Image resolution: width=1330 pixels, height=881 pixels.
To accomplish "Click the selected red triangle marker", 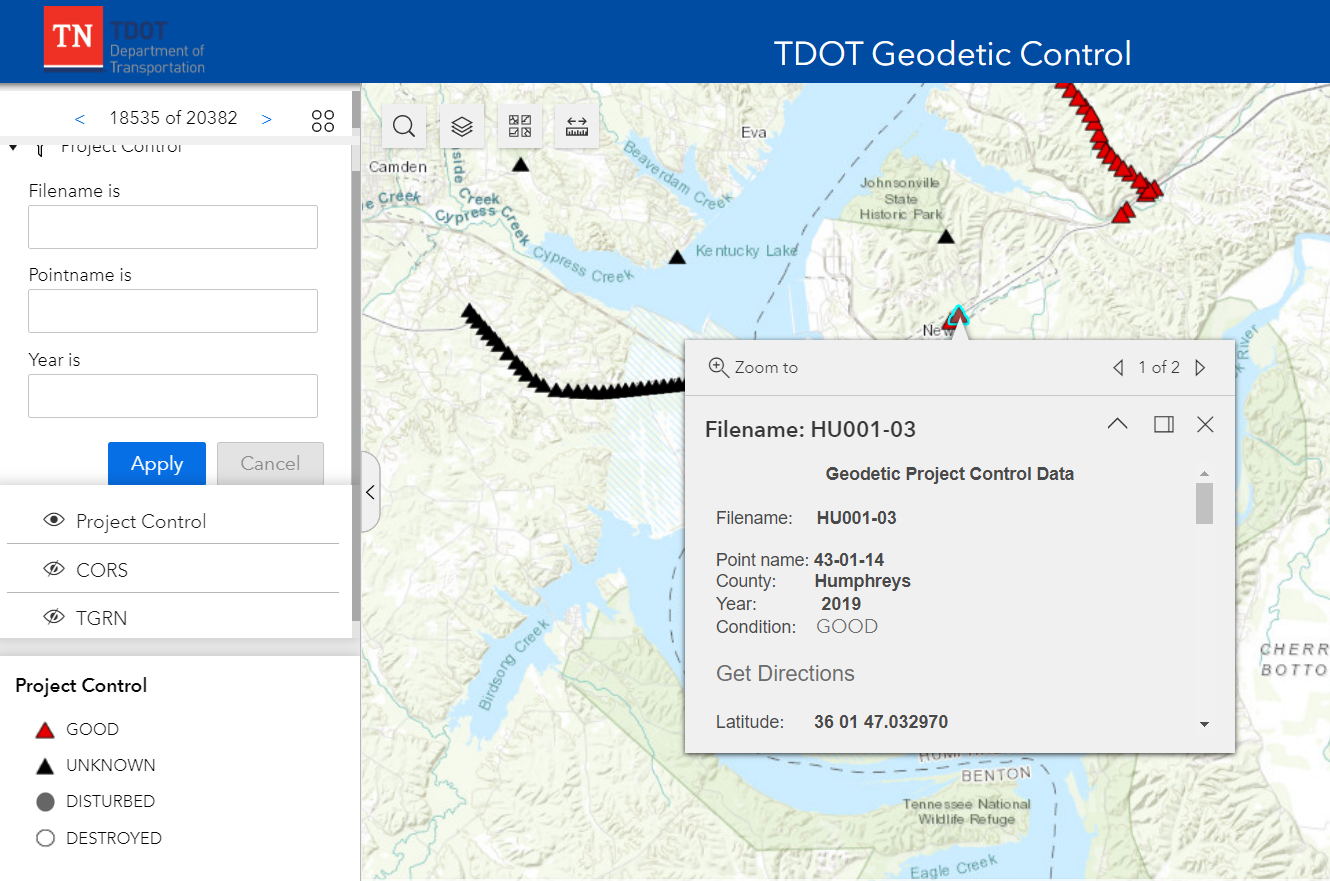I will (x=958, y=316).
